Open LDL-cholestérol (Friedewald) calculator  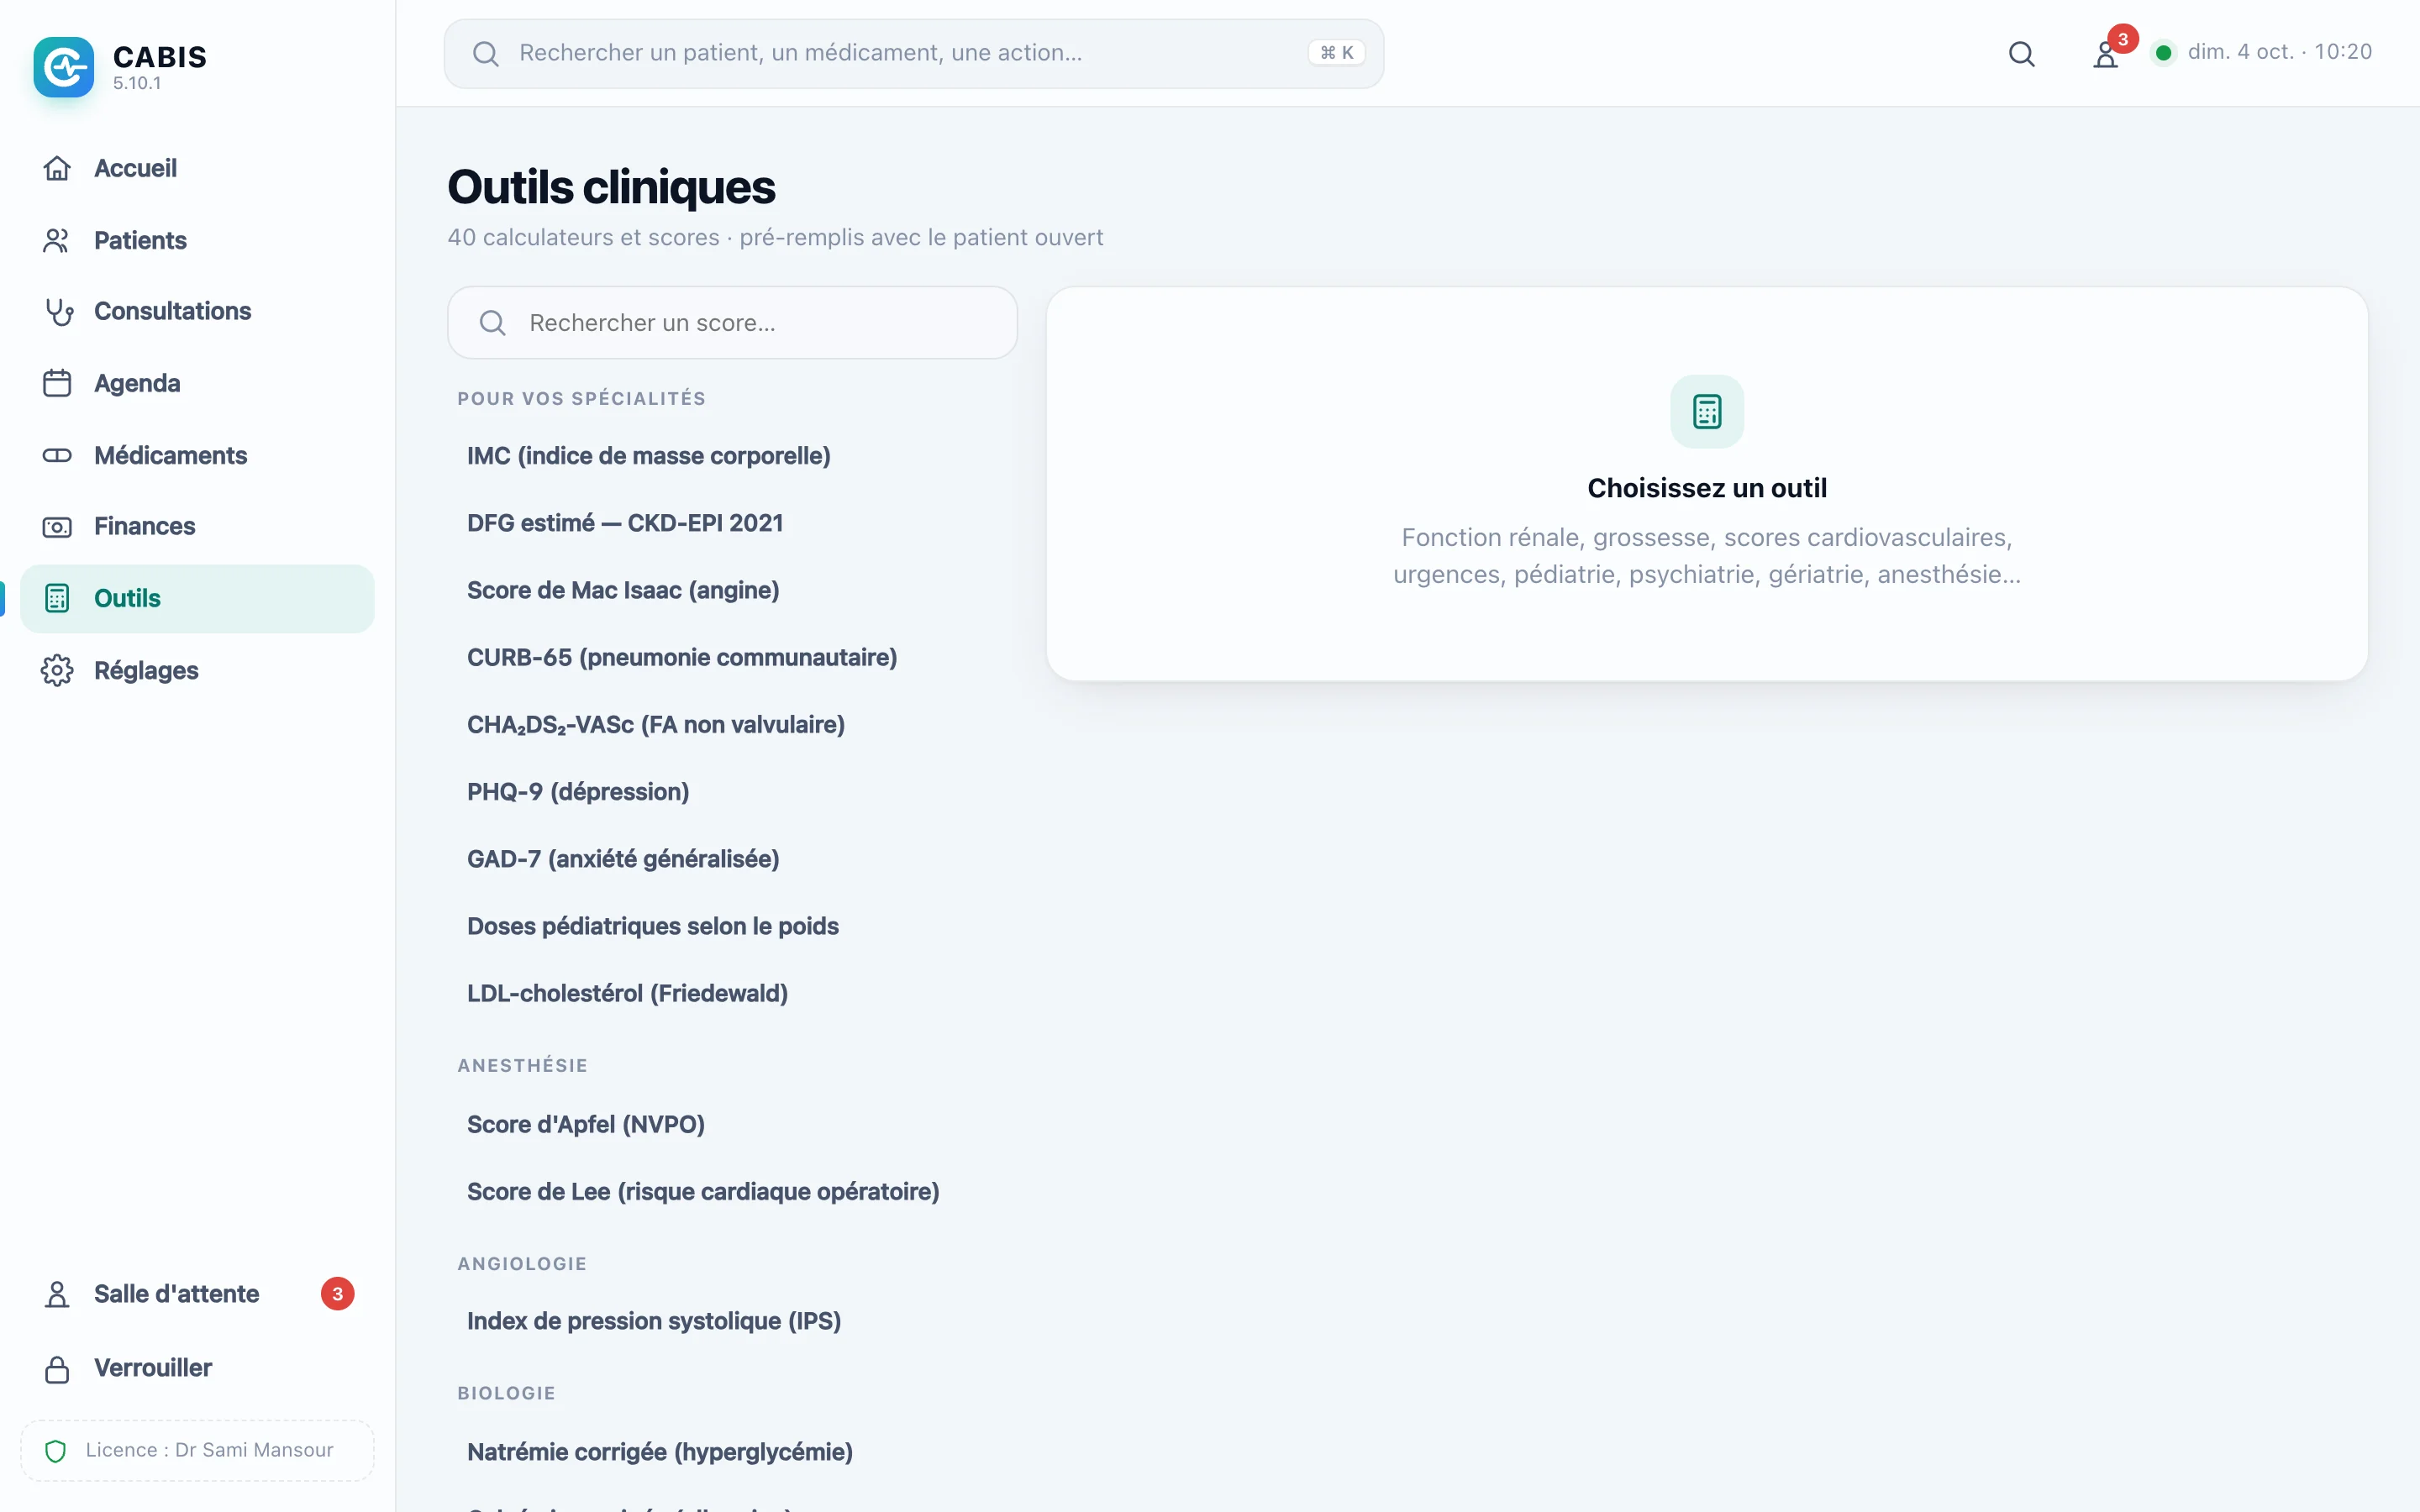point(732,993)
